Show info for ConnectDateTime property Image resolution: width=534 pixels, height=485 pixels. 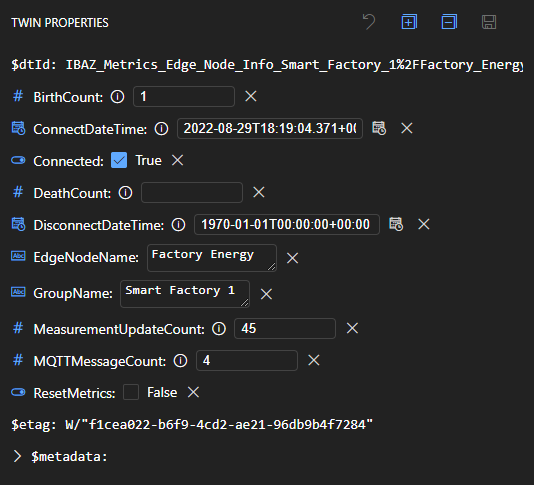point(161,129)
